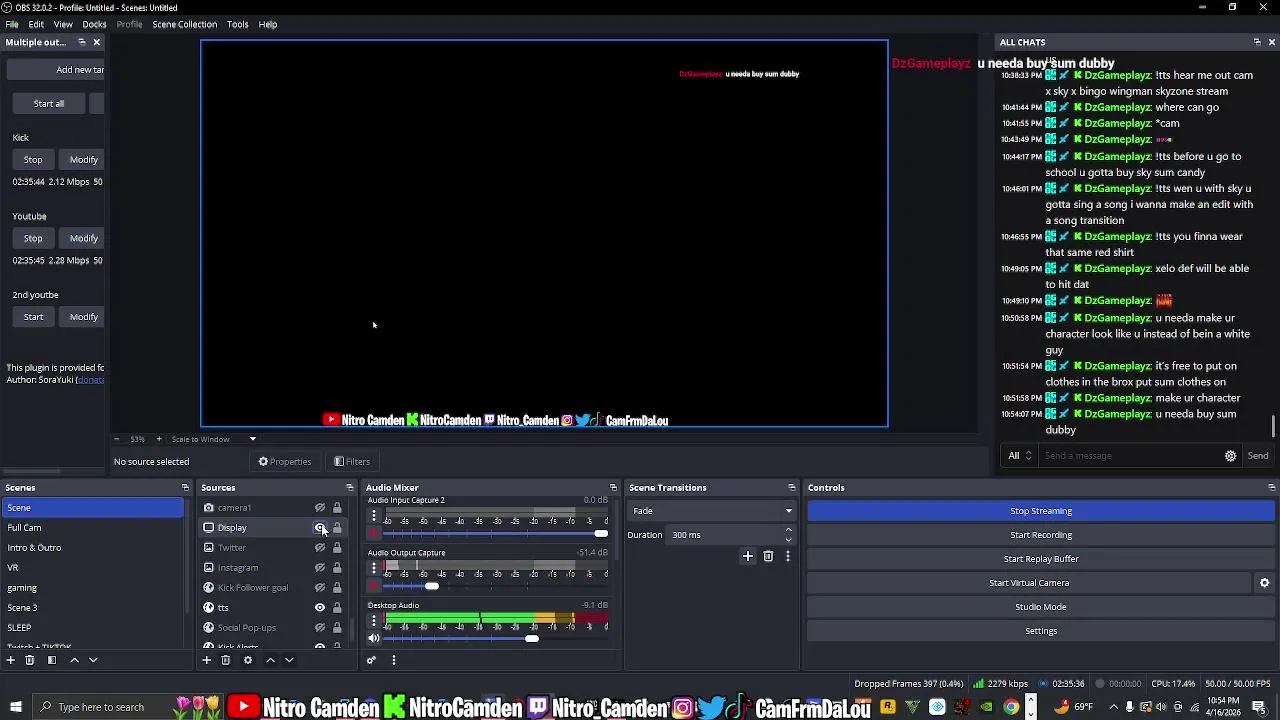Mute Desktop Audio speaker icon

(x=374, y=639)
